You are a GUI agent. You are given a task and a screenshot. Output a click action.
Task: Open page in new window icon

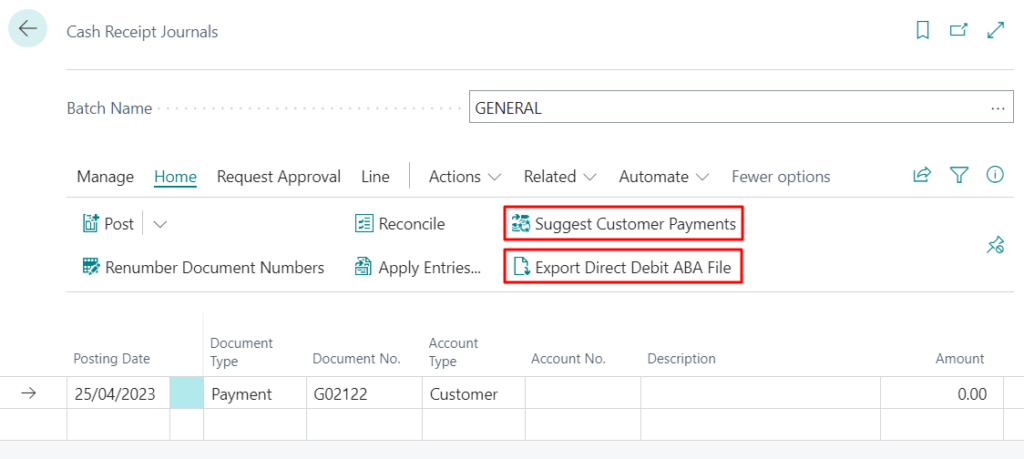point(958,30)
